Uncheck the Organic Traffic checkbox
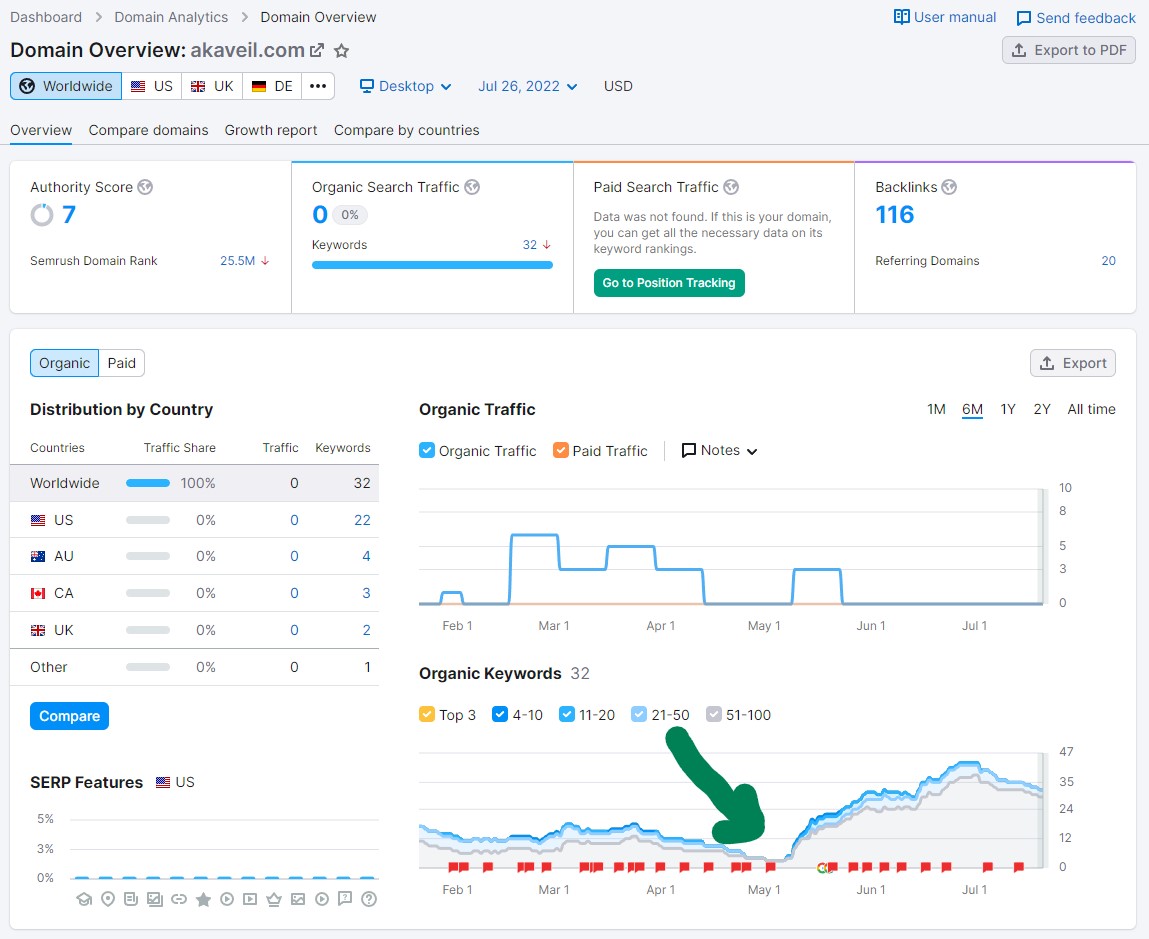The height and width of the screenshot is (939, 1149). (x=427, y=451)
